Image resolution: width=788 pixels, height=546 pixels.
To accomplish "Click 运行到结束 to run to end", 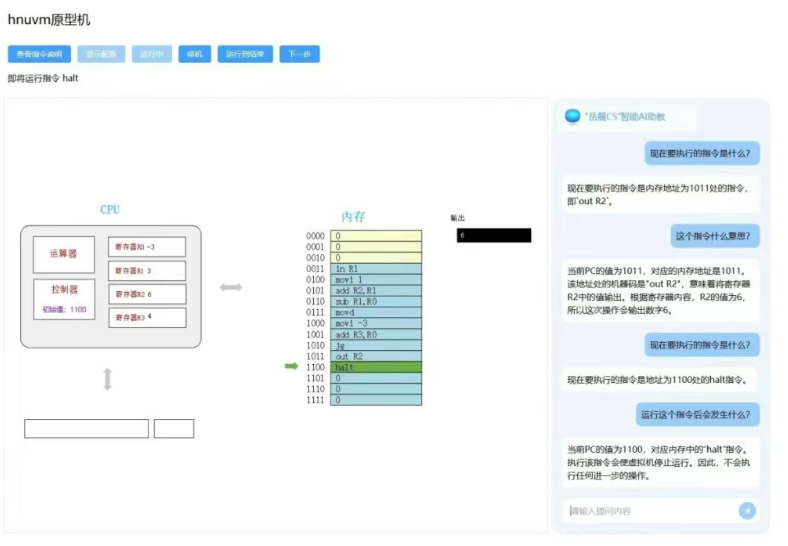I will pos(245,54).
